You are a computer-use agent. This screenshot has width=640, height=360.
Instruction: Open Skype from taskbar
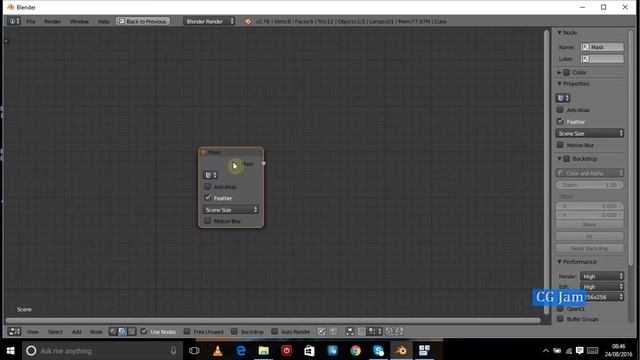[378, 351]
